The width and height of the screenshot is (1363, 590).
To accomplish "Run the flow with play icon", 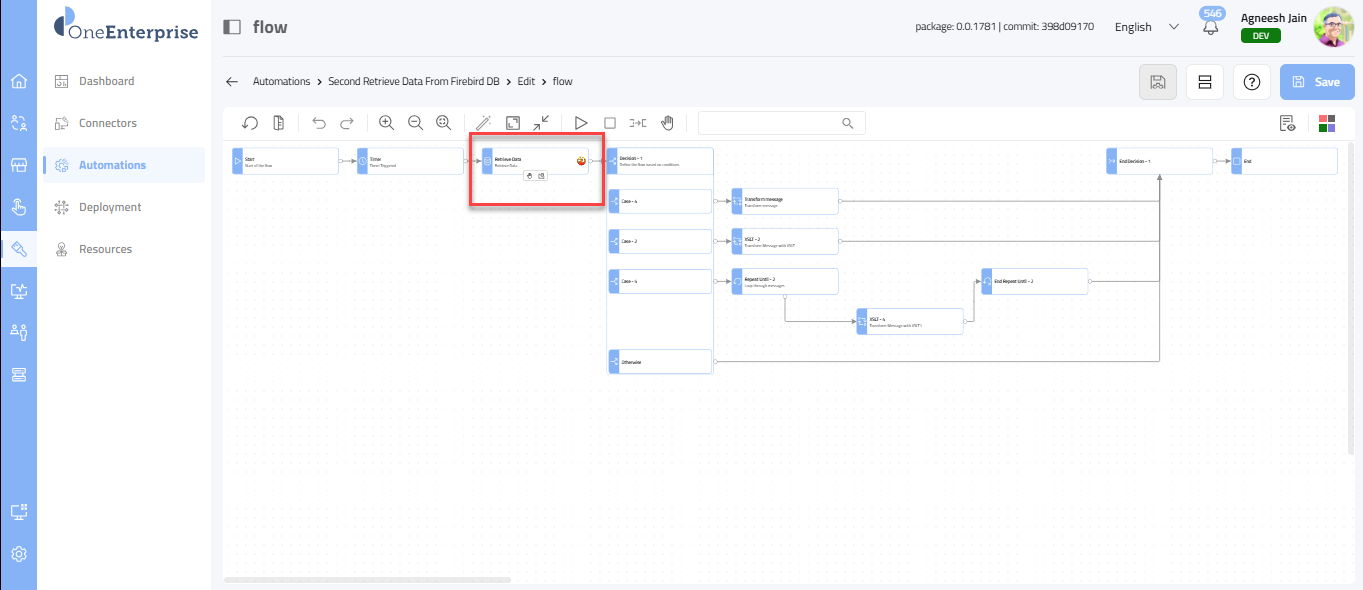I will (x=581, y=123).
